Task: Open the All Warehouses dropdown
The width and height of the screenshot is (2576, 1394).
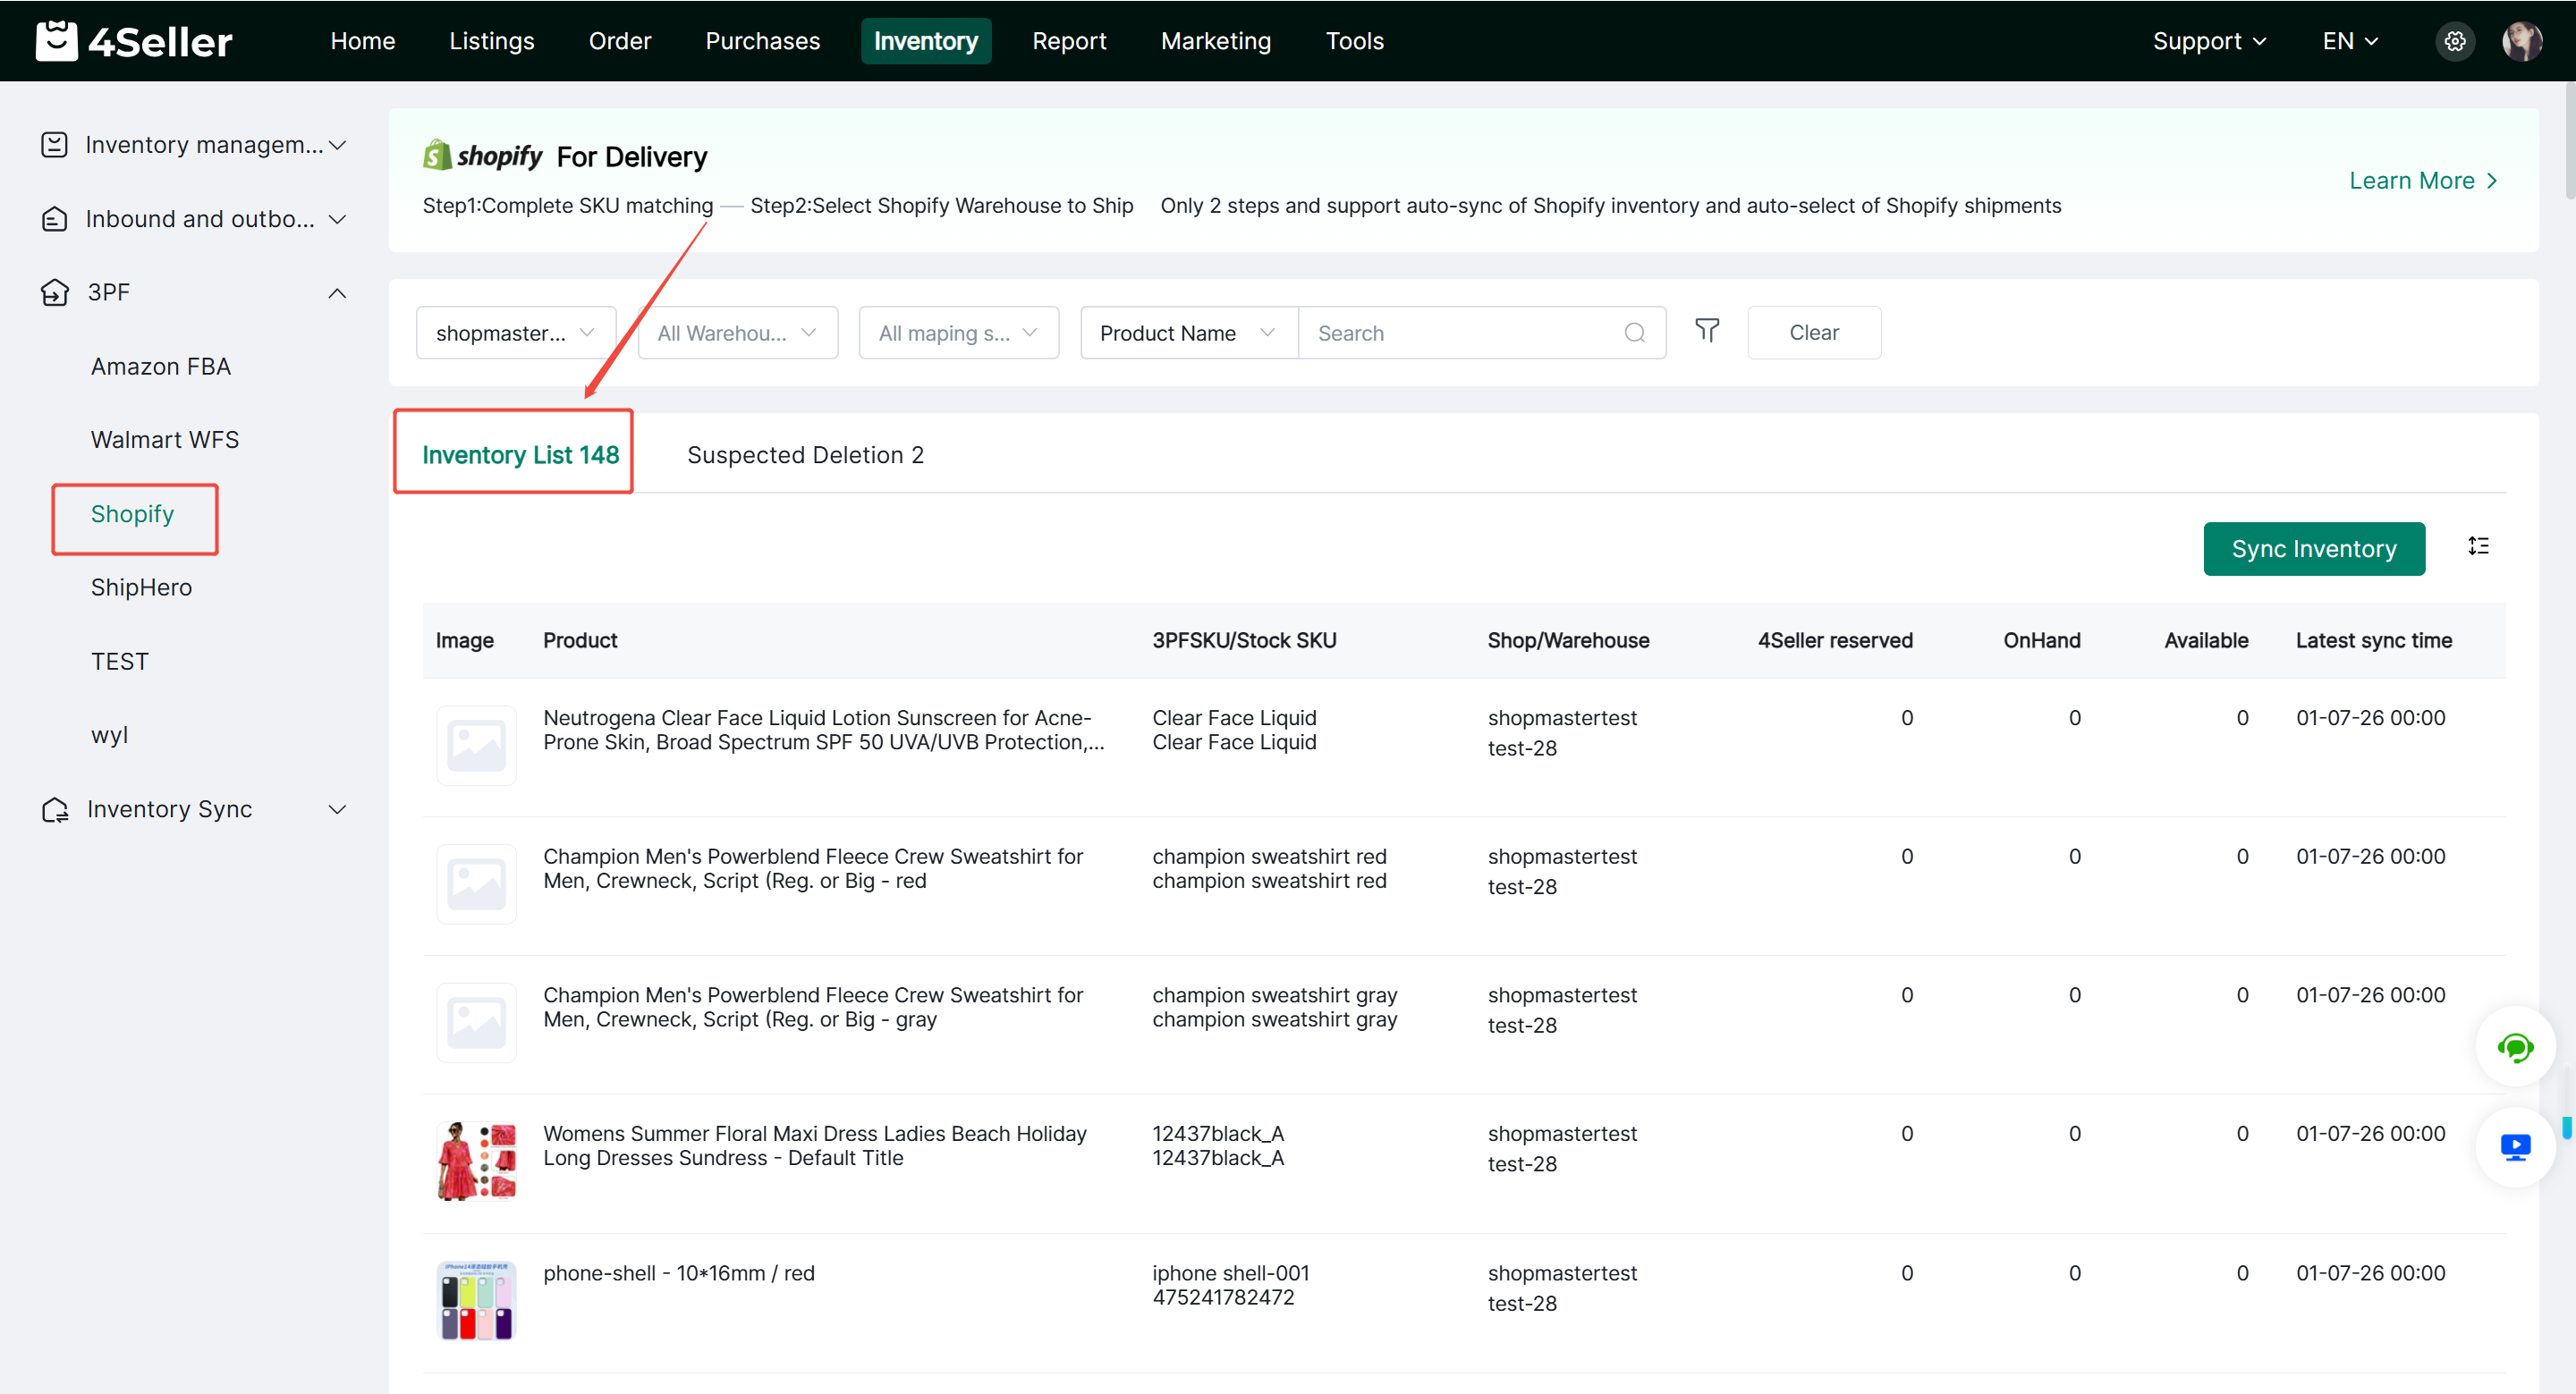Action: (x=737, y=332)
